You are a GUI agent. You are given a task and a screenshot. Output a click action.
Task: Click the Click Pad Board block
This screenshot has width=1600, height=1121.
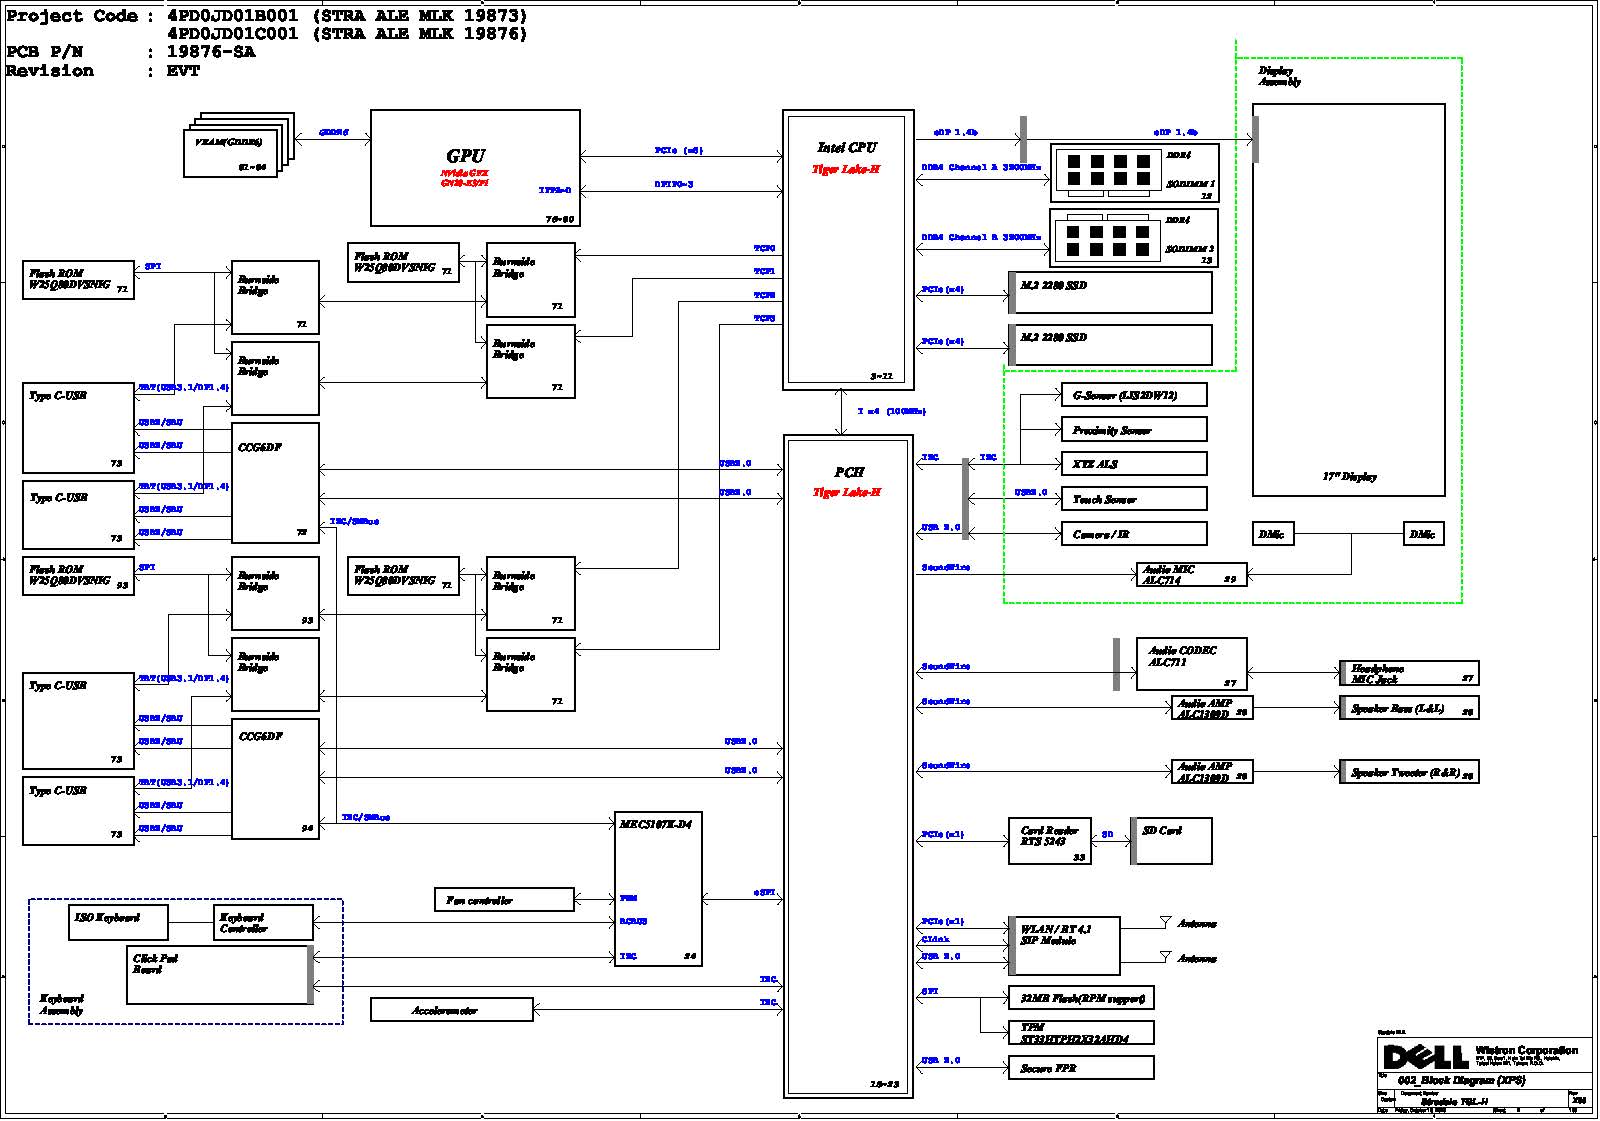point(218,975)
